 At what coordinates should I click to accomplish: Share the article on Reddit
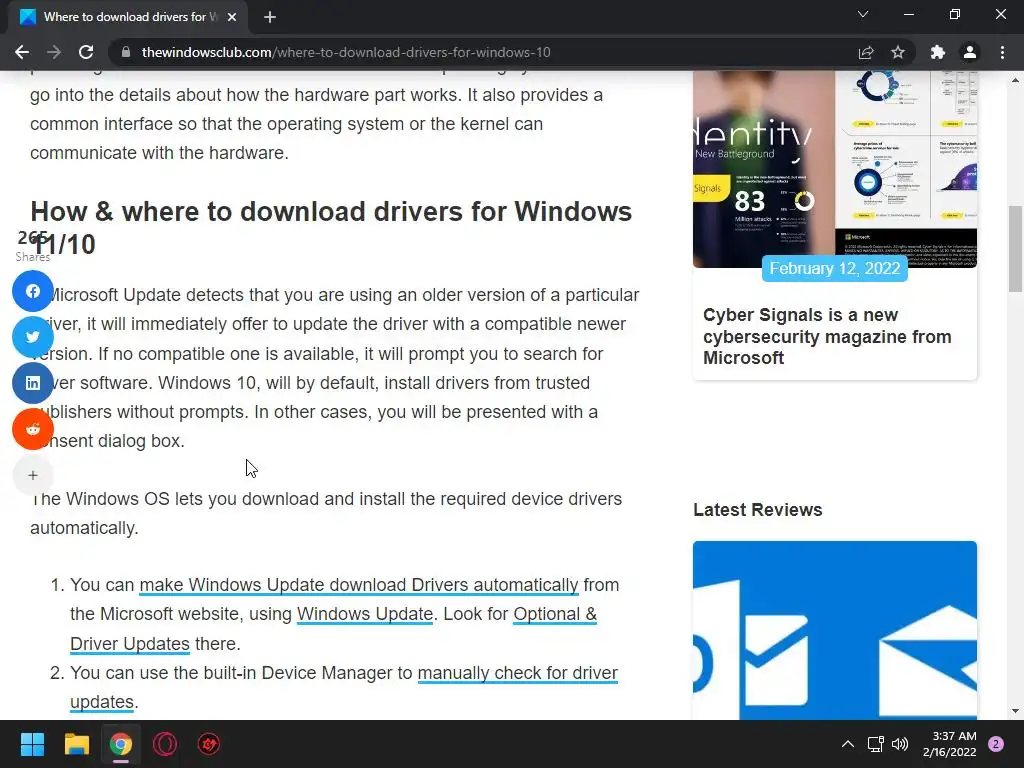pos(33,429)
